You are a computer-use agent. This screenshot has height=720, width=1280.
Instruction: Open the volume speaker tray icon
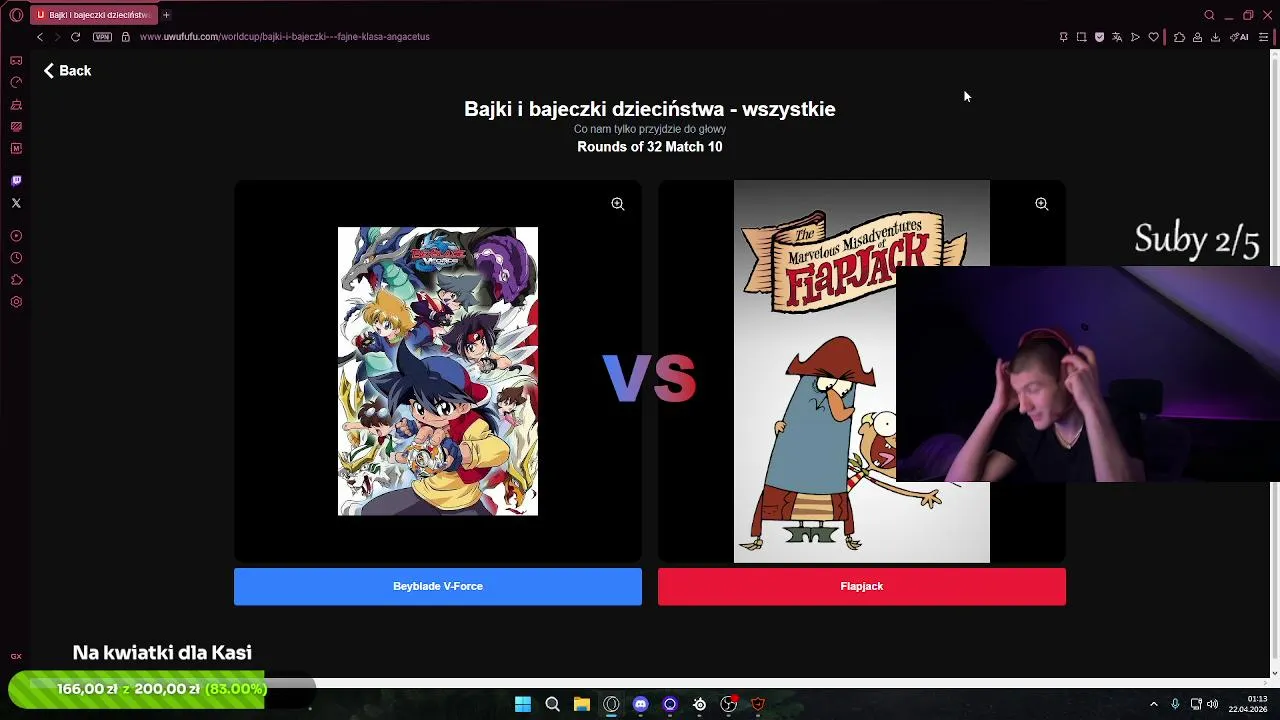[1212, 704]
